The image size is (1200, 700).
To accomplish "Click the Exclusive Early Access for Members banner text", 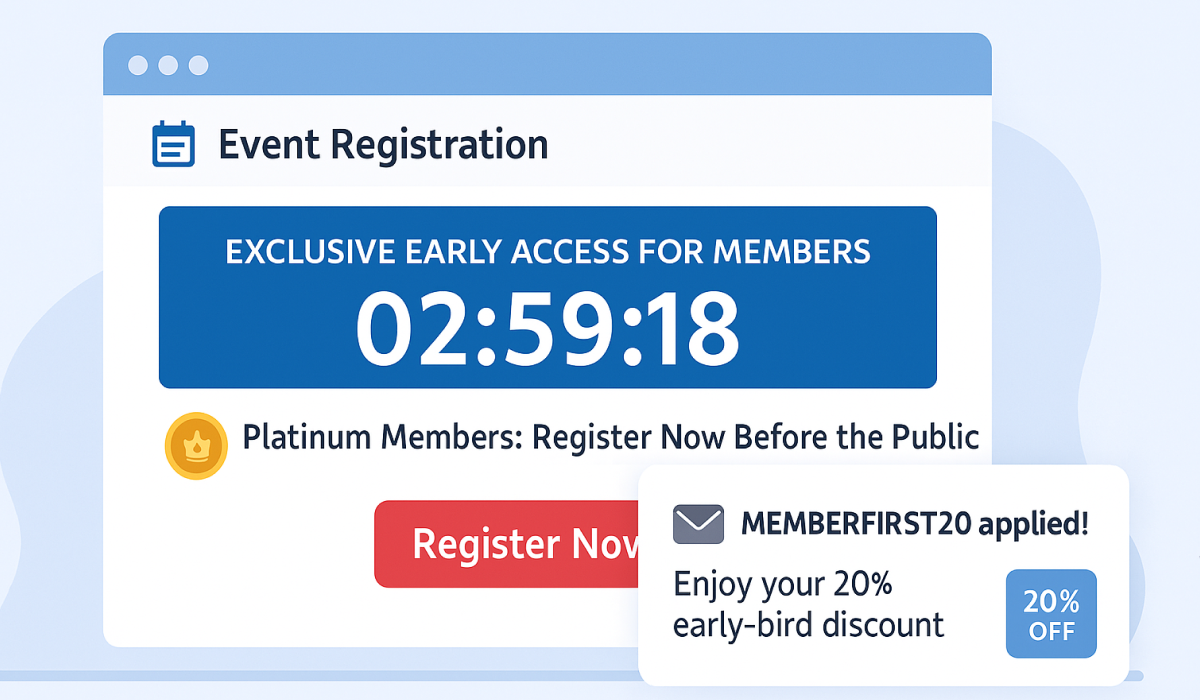I will click(548, 251).
